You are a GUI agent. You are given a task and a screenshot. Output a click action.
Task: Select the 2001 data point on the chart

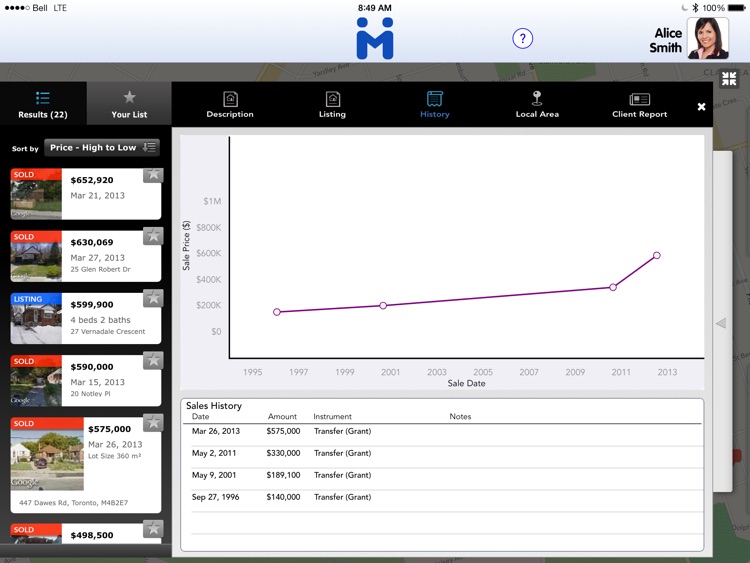(x=383, y=306)
